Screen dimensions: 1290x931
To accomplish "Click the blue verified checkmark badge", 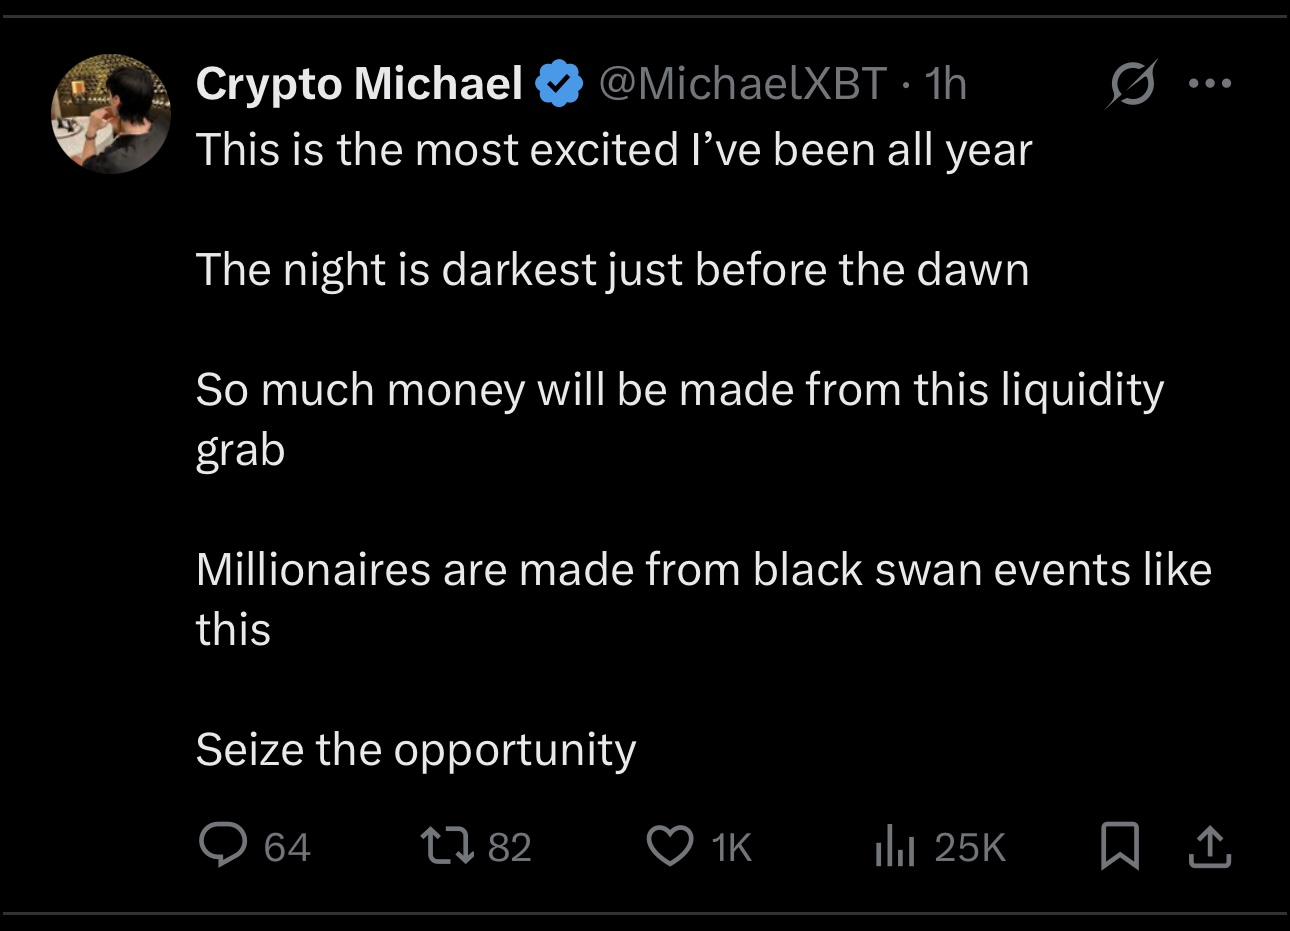I will (561, 84).
